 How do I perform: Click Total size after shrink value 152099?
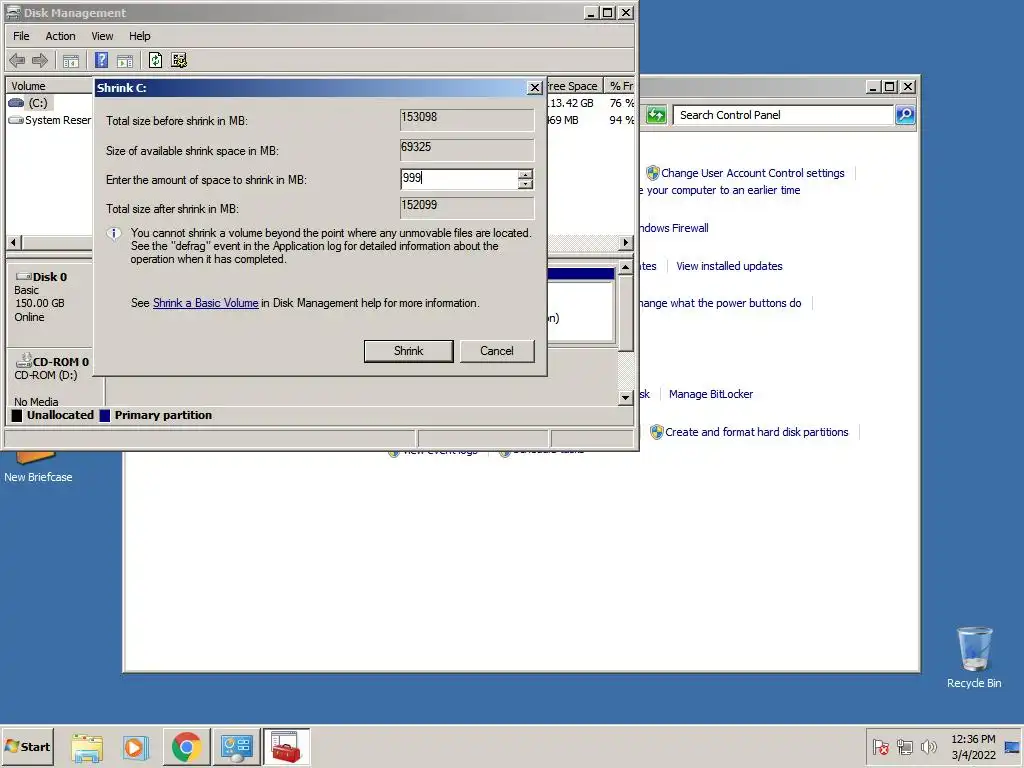(x=467, y=207)
